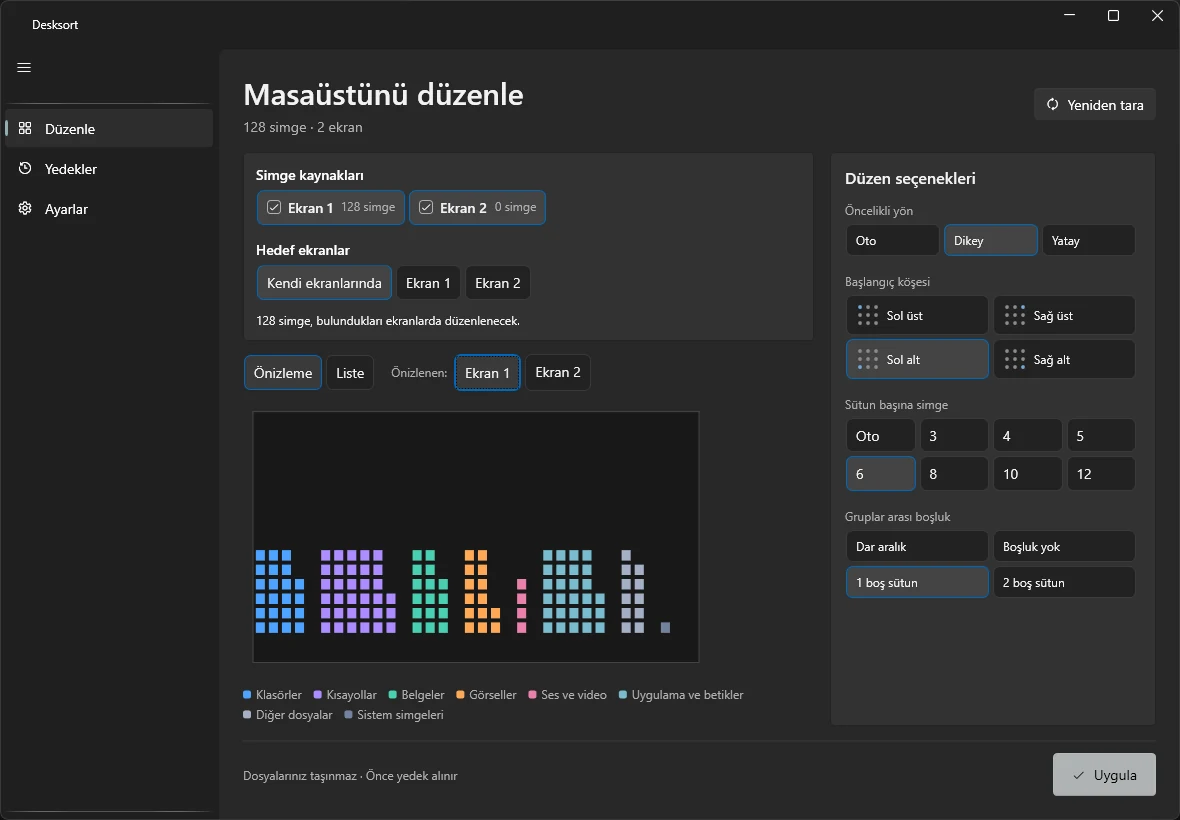The width and height of the screenshot is (1180, 820).
Task: Set 5 icons per column
Action: pos(1101,436)
